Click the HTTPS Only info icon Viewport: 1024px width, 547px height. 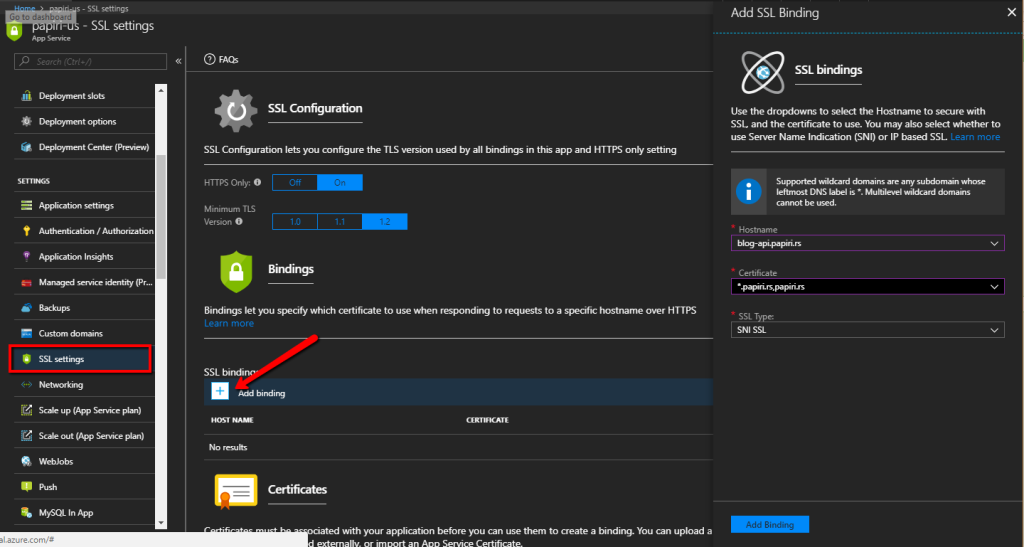(x=257, y=183)
